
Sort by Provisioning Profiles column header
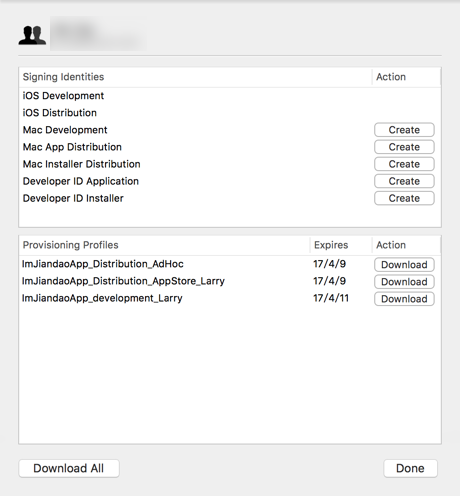[x=165, y=245]
